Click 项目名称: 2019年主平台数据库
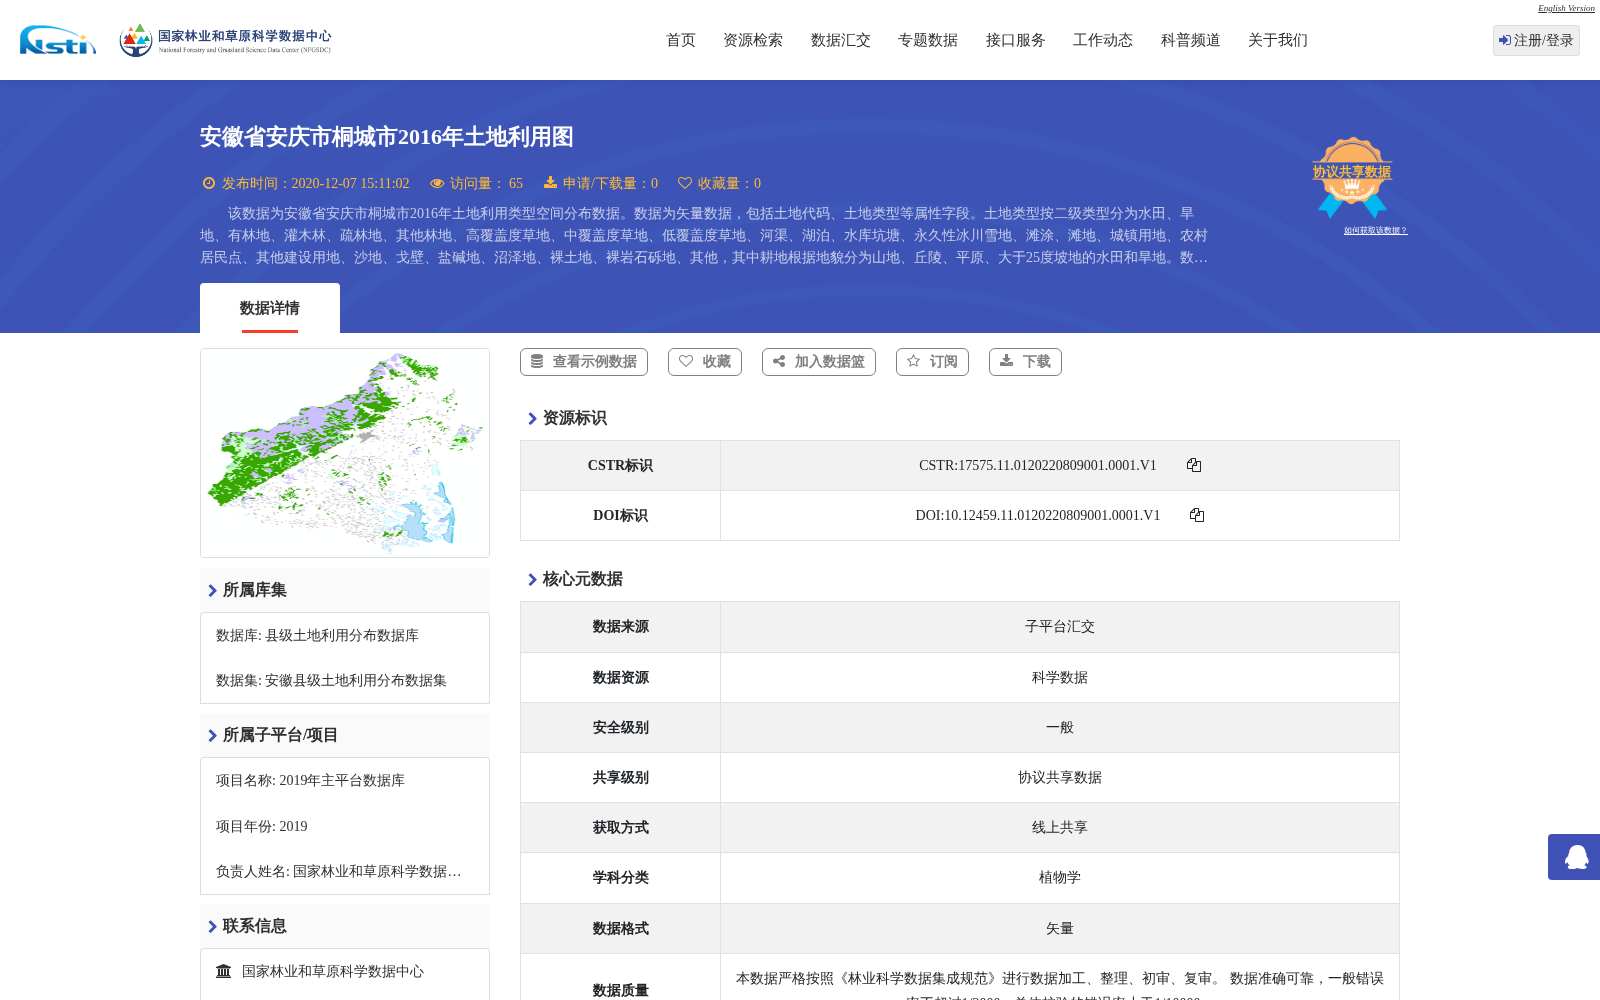This screenshot has width=1600, height=1000. click(310, 780)
